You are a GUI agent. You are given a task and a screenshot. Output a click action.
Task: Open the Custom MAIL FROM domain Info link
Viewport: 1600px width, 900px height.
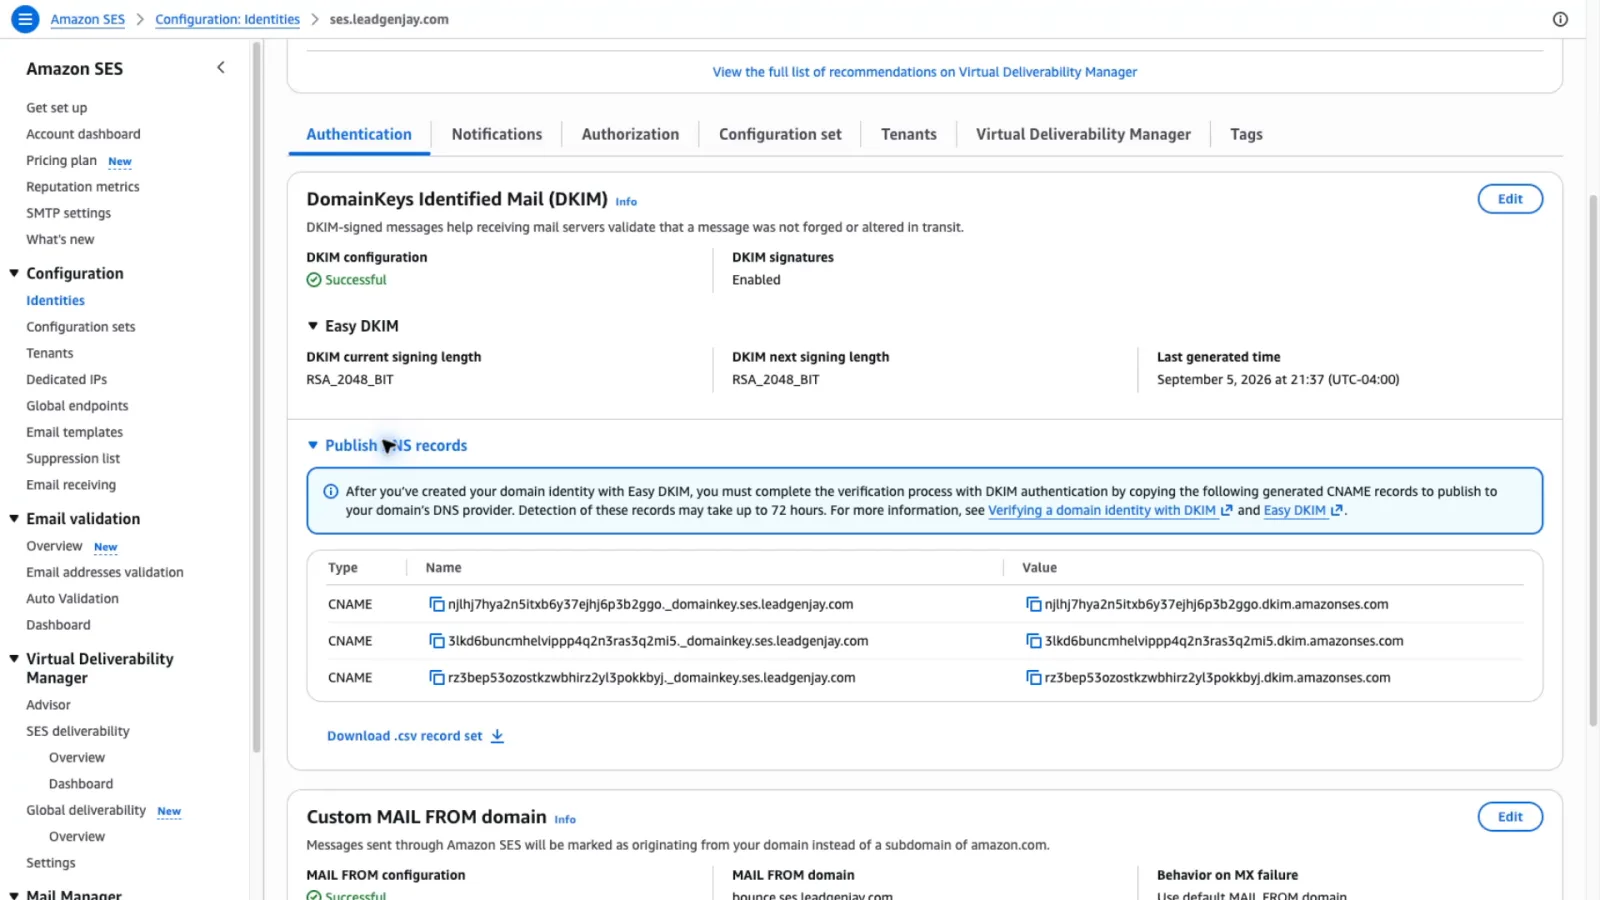565,820
